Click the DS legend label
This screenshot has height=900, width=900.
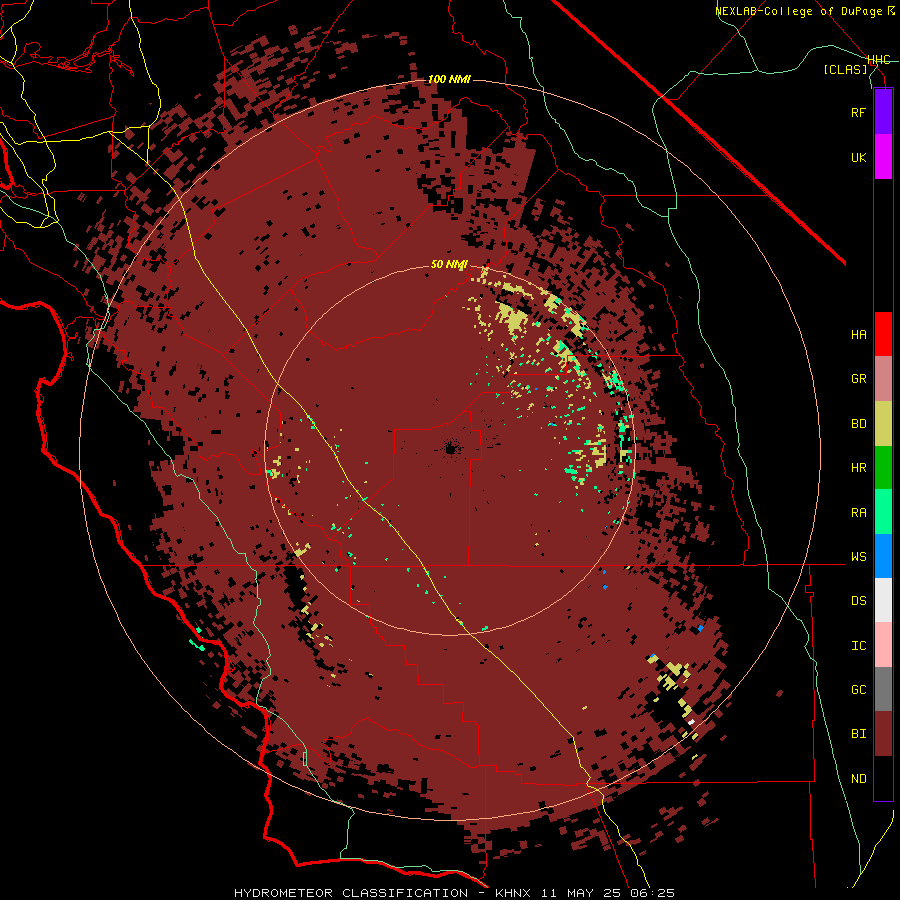858,601
